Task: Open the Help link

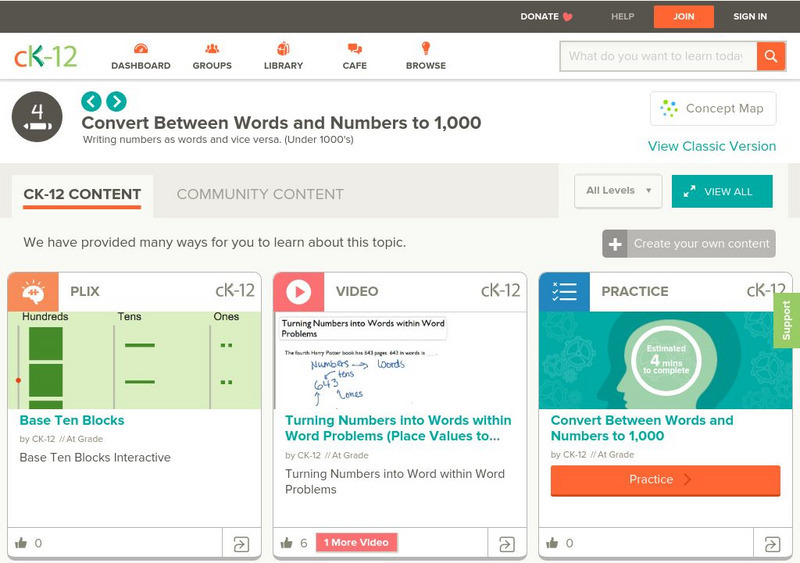Action: coord(622,16)
